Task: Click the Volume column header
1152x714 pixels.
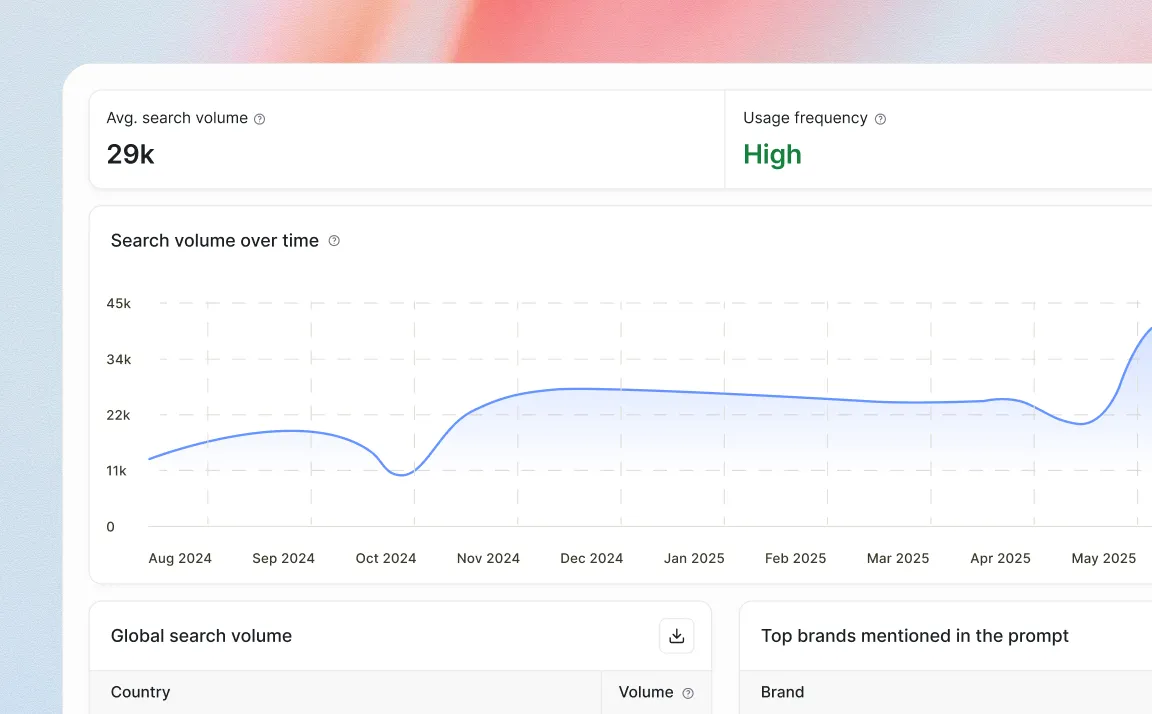Action: tap(646, 692)
